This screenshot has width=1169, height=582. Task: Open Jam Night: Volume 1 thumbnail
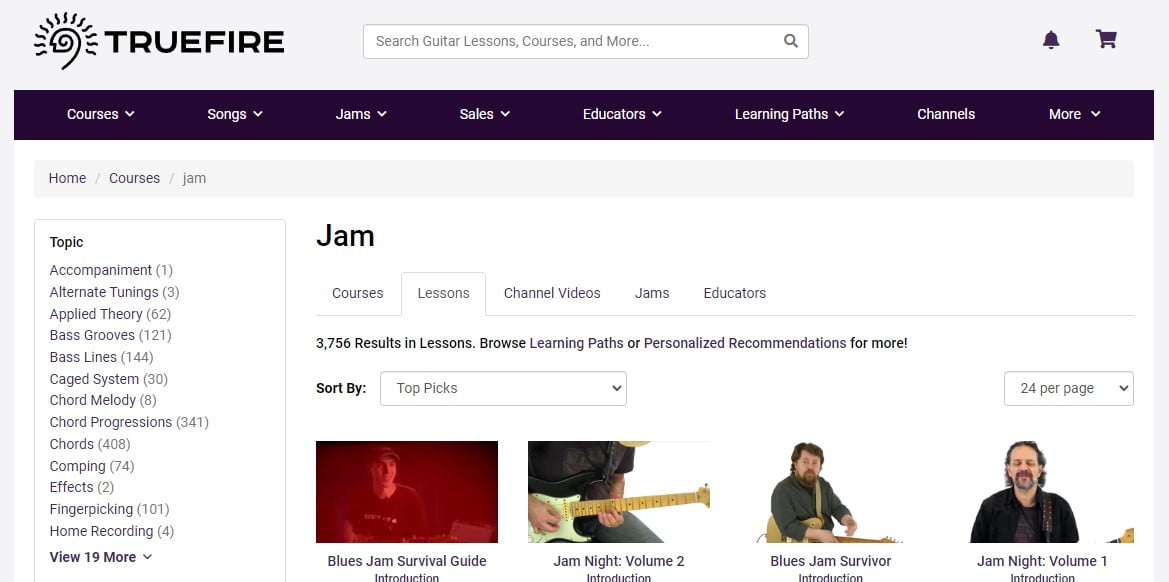click(1042, 492)
